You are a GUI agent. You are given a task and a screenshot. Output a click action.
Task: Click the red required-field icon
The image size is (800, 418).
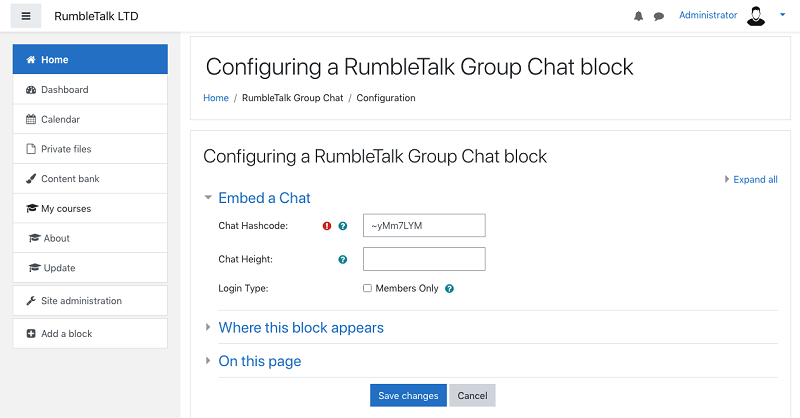327,226
